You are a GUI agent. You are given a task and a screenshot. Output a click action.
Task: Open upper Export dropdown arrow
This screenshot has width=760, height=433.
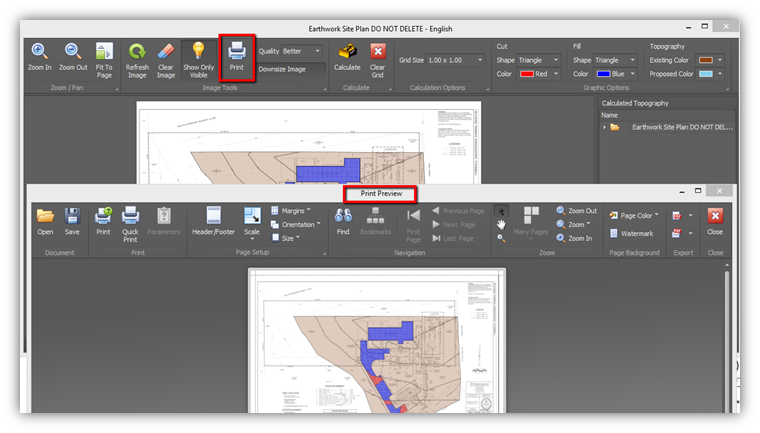point(690,216)
